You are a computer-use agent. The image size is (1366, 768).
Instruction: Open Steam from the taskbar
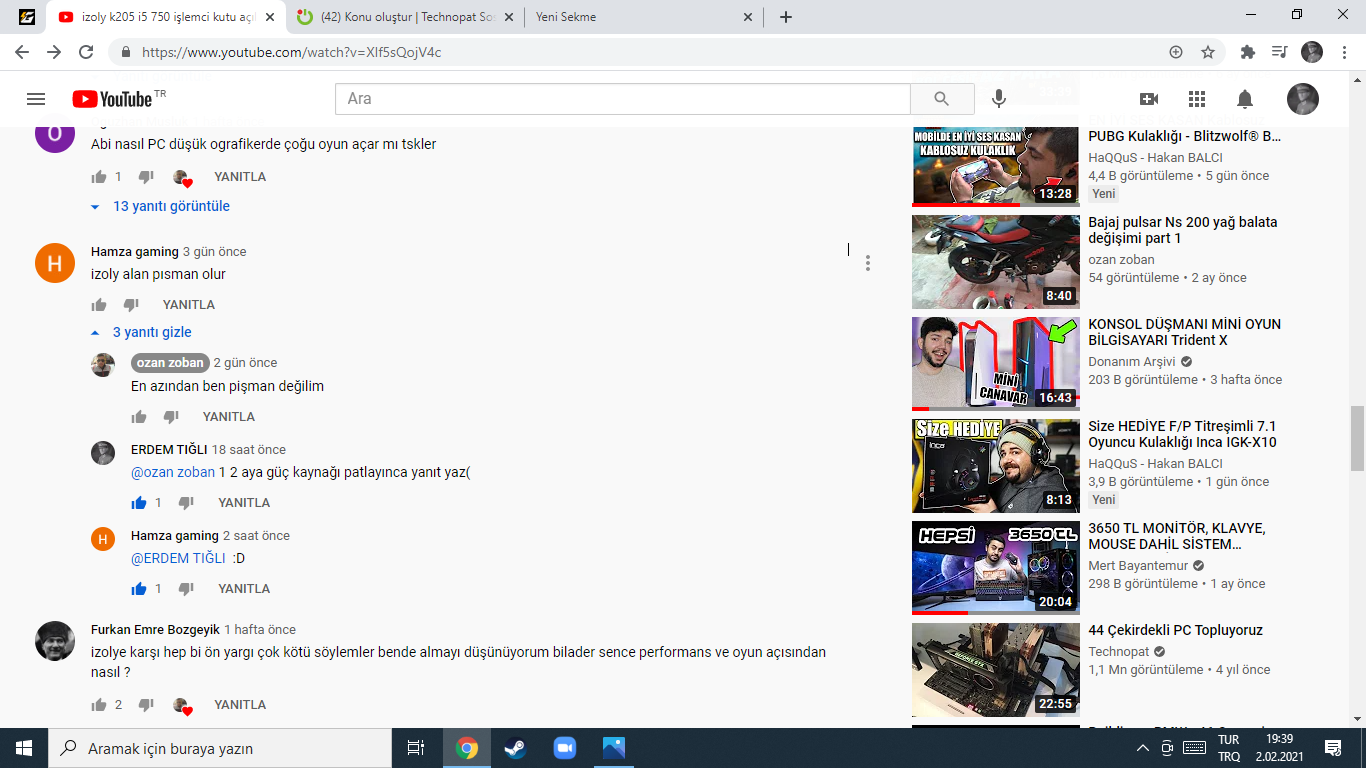[515, 748]
